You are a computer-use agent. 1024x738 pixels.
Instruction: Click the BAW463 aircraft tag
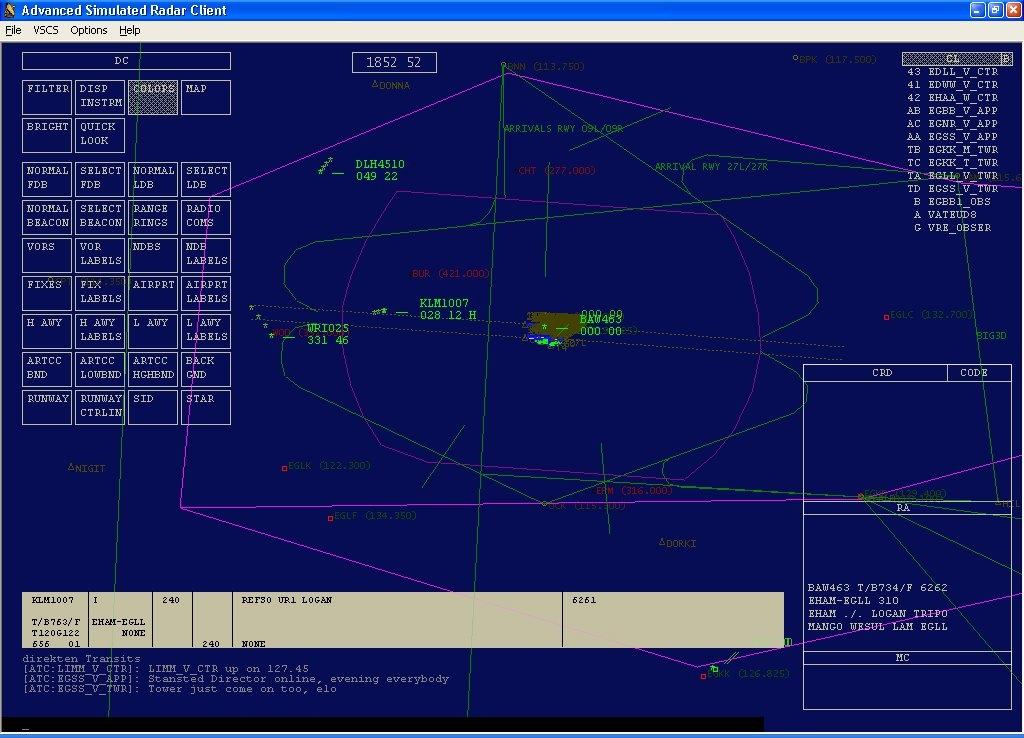[601, 320]
